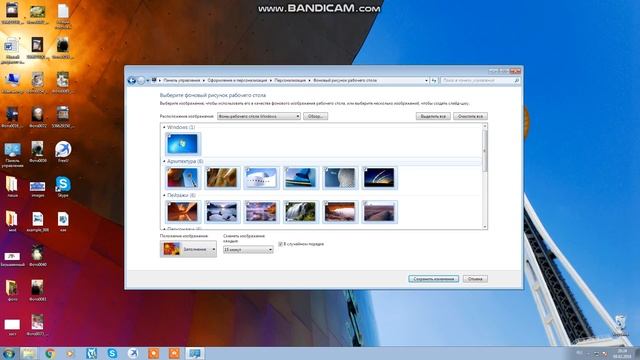The image size is (640, 360).
Task: Collapse the Пейзажи (6) wallpaper group
Action: [164, 196]
